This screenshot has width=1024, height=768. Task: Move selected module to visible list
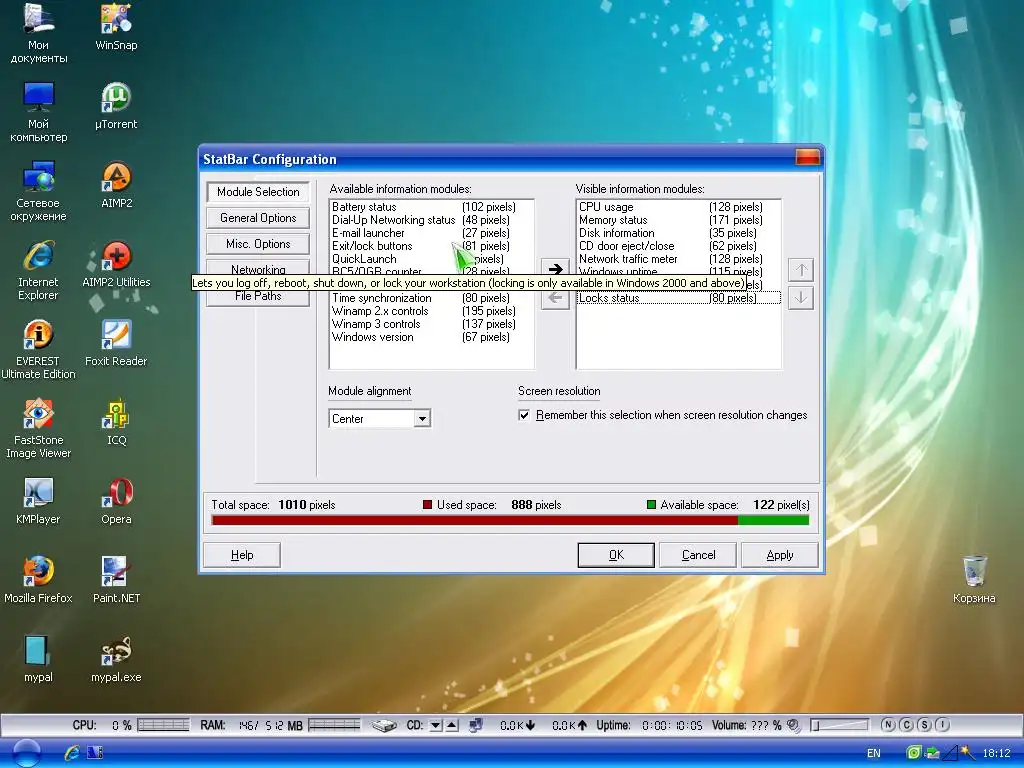(x=555, y=269)
